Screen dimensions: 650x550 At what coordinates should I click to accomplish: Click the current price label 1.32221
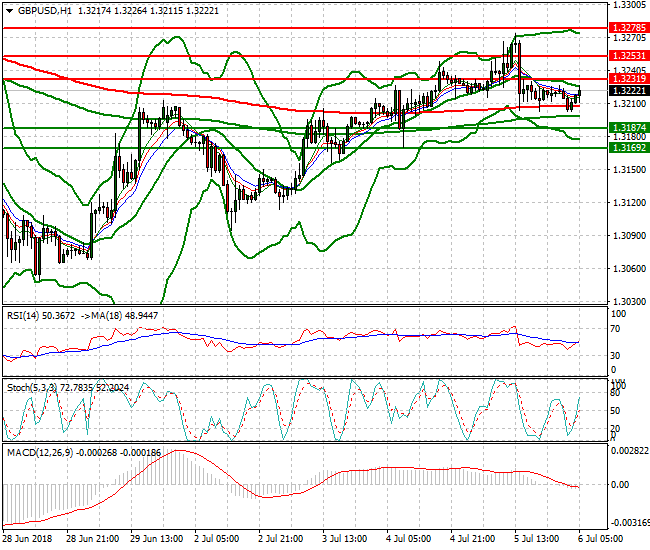point(629,90)
